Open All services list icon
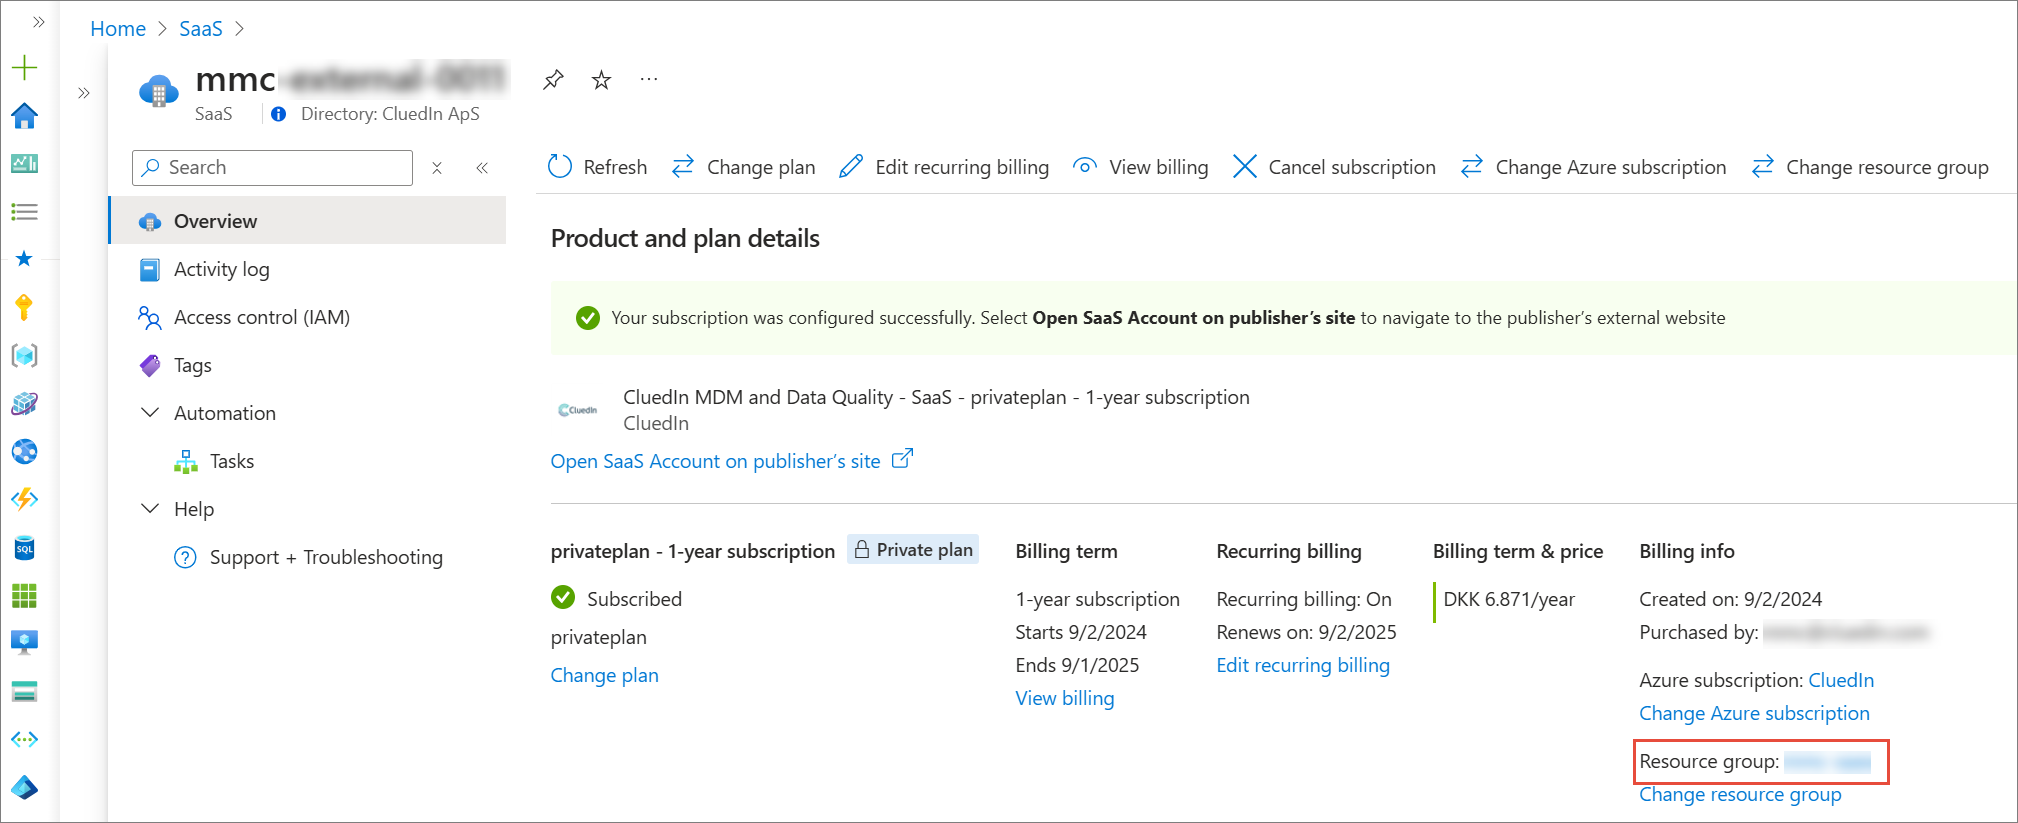The height and width of the screenshot is (823, 2018). click(x=24, y=212)
